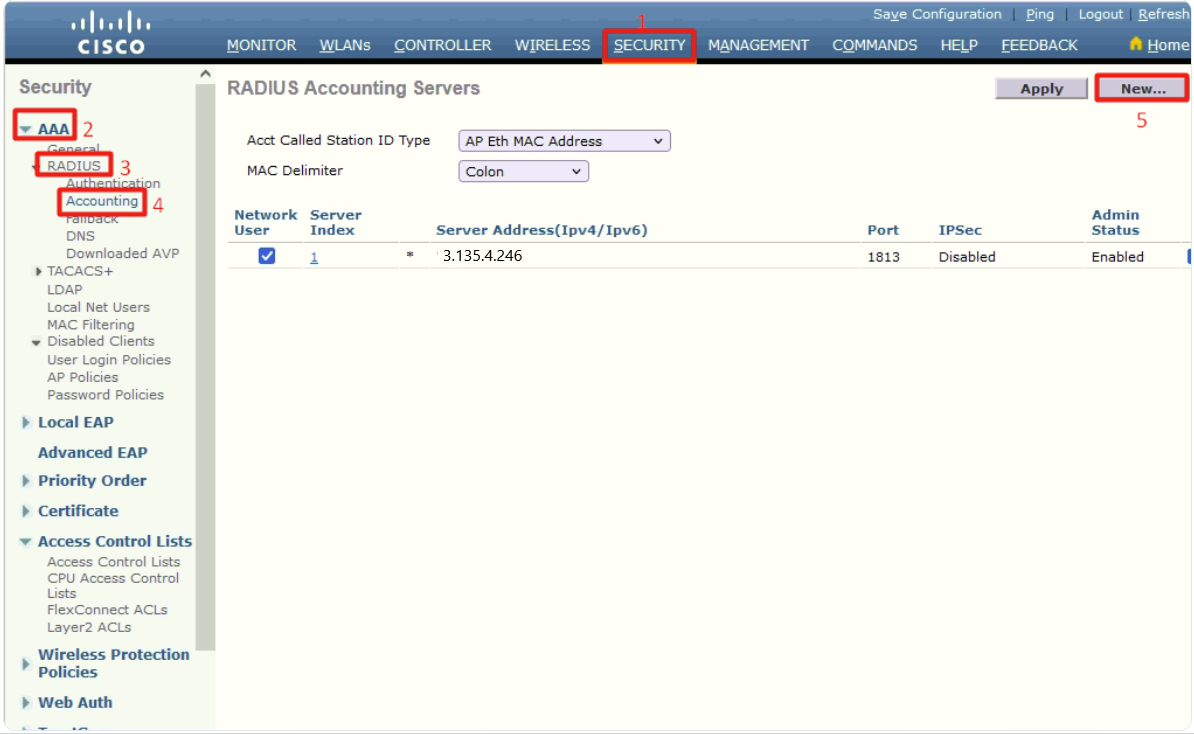The width and height of the screenshot is (1194, 734).
Task: Click the Logout link
Action: click(x=1100, y=14)
